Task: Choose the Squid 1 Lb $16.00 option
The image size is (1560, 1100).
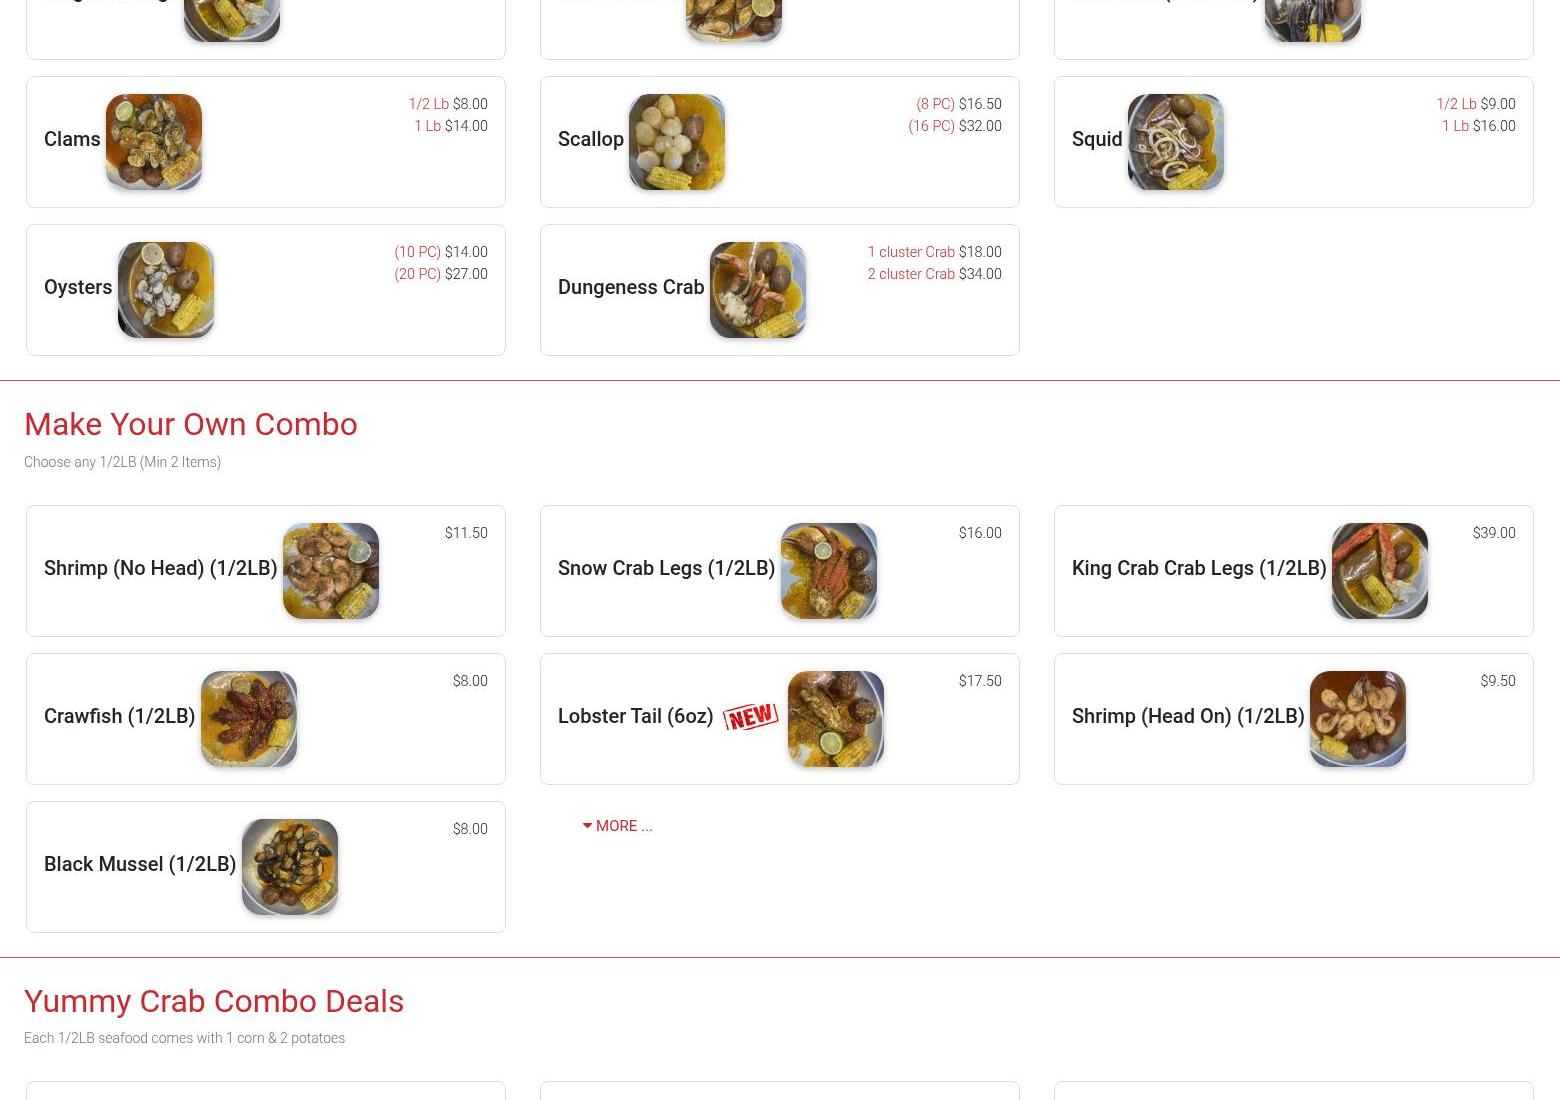Action: [1478, 126]
